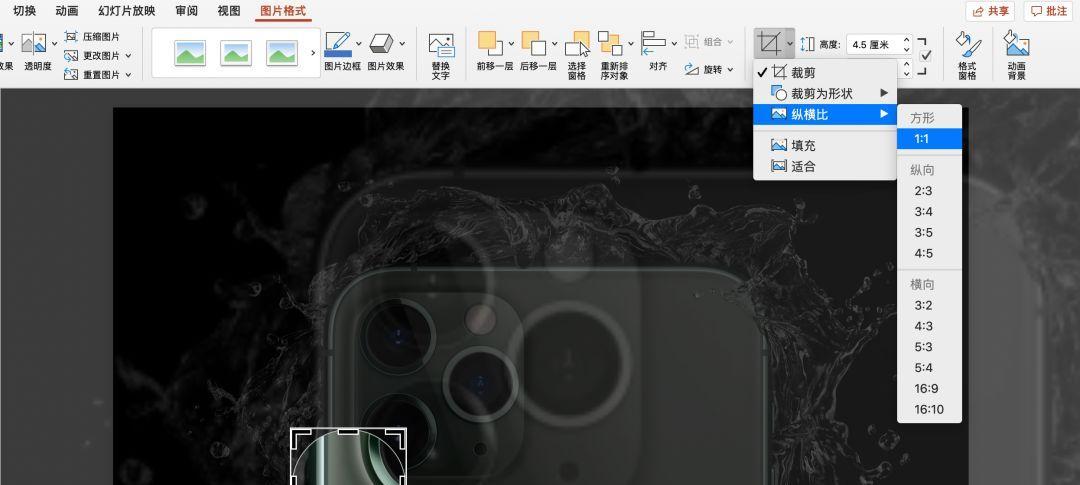Image resolution: width=1080 pixels, height=485 pixels.
Task: Open 格式窗格 format pane
Action: pos(967,54)
